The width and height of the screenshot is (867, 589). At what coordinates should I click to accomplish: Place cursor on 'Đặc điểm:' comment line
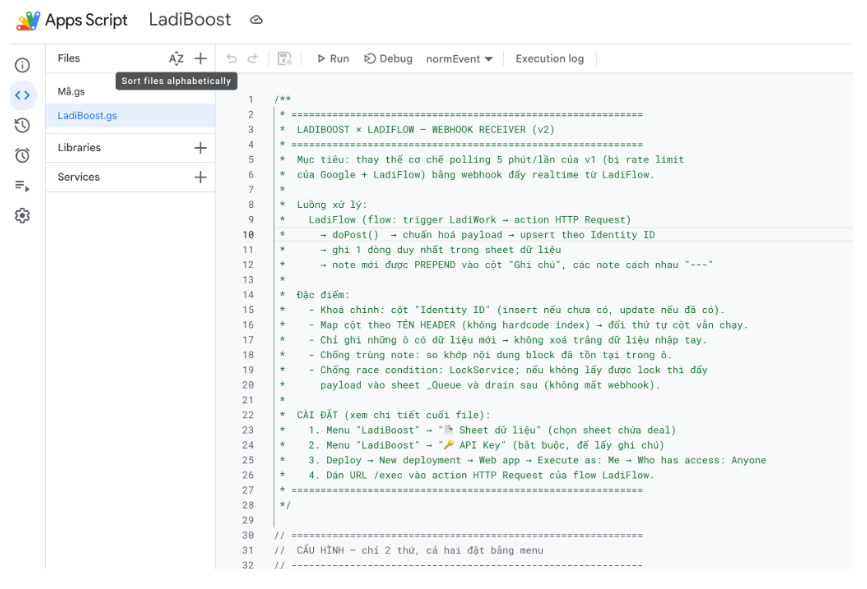(323, 295)
